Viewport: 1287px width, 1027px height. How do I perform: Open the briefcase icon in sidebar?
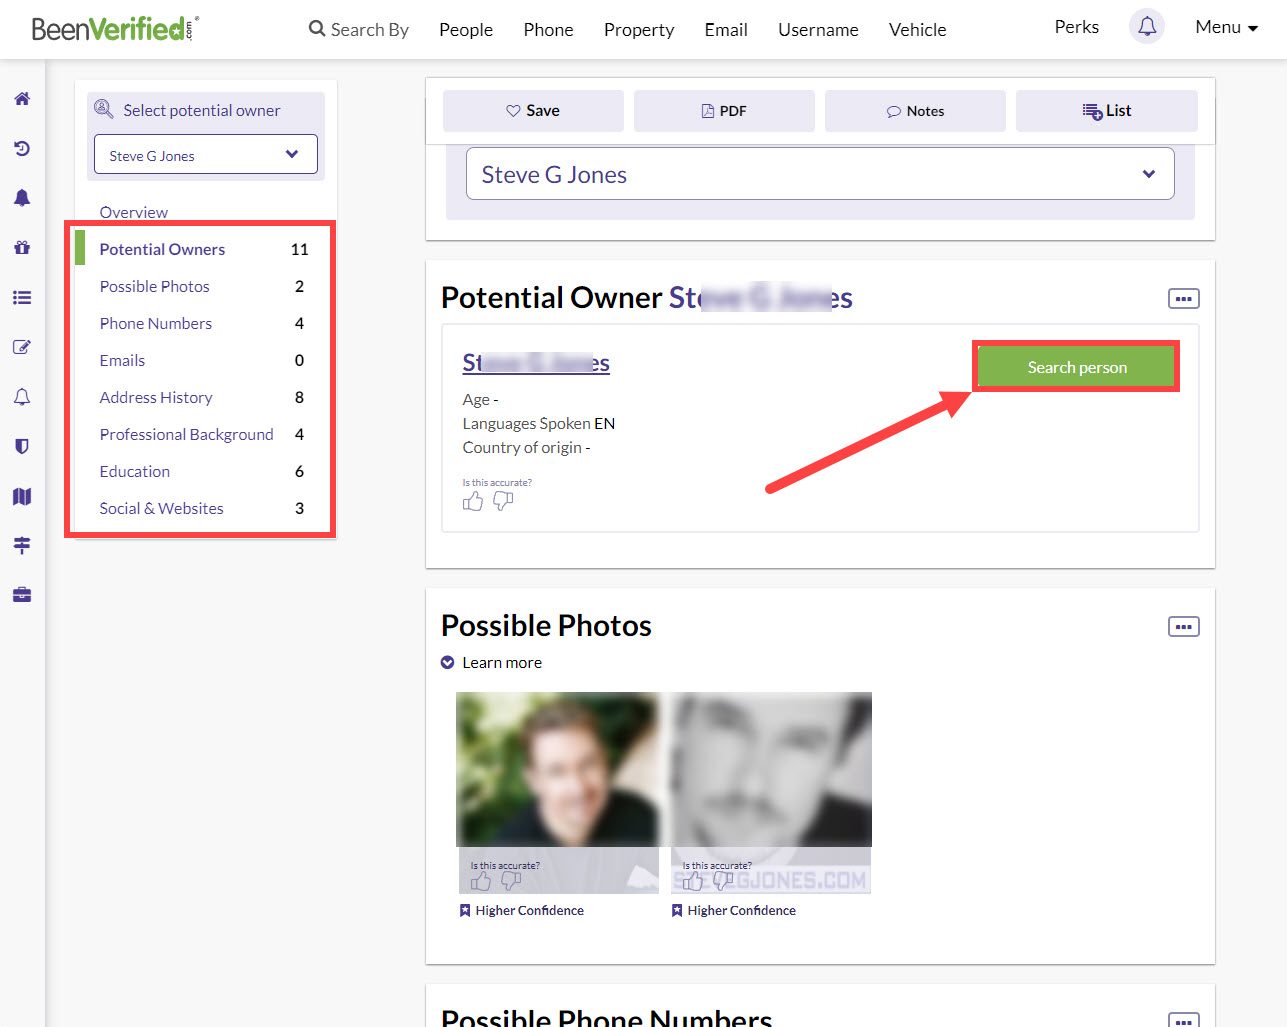[22, 595]
